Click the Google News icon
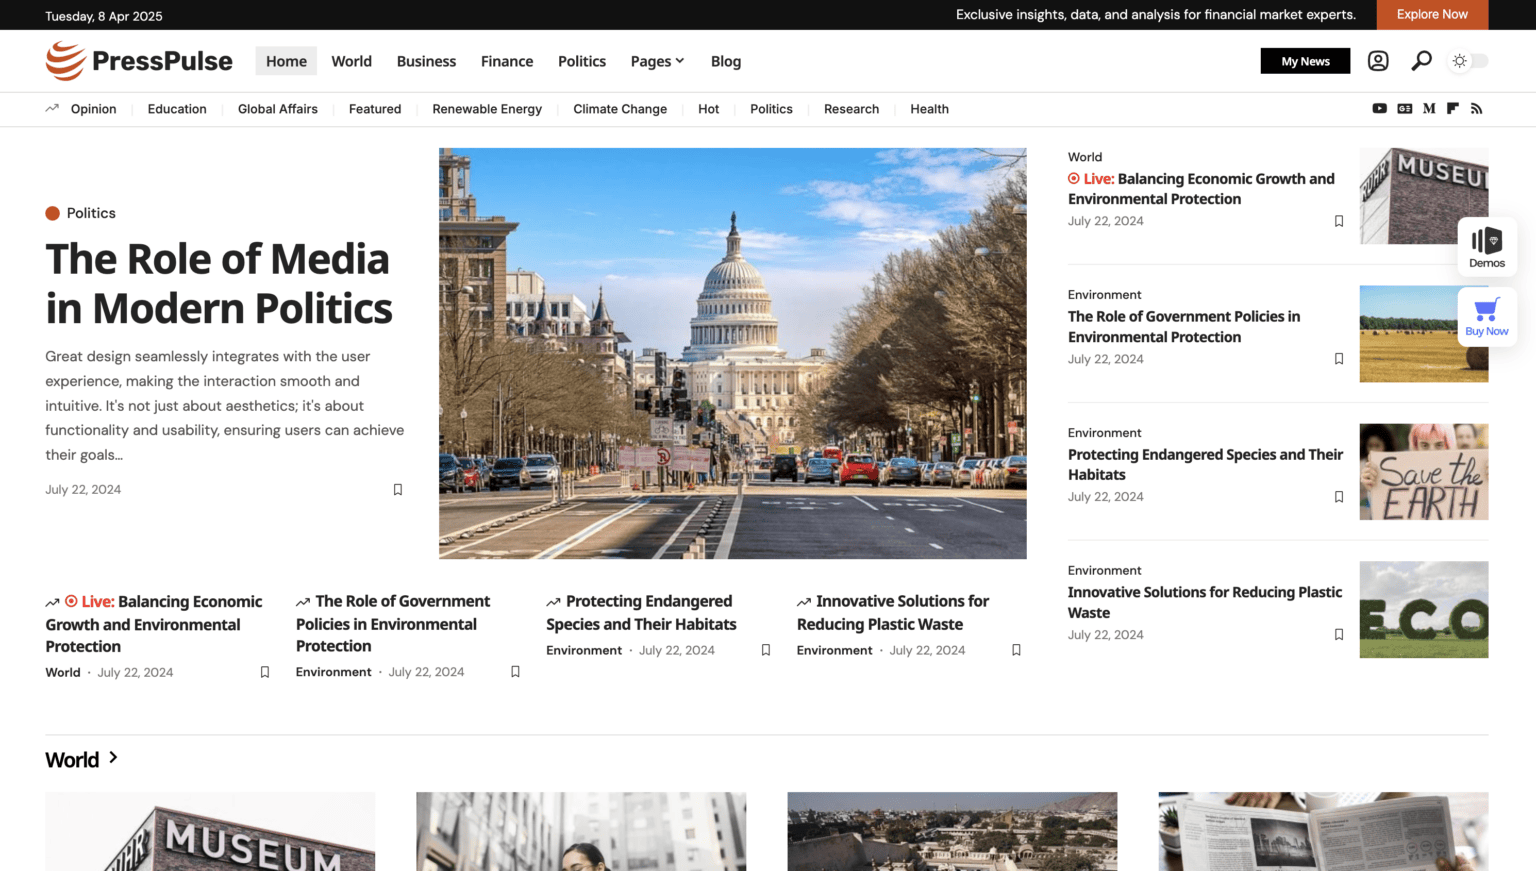This screenshot has width=1536, height=871. tap(1404, 108)
